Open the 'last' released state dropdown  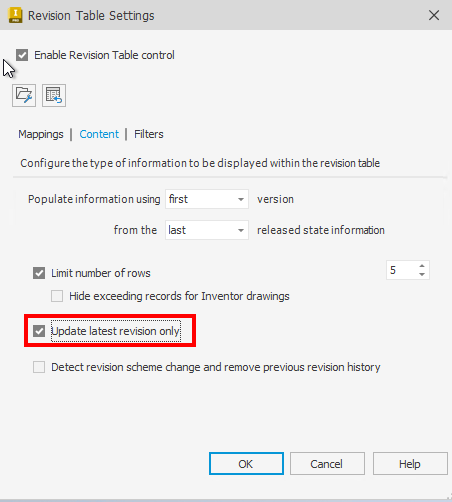pos(207,230)
